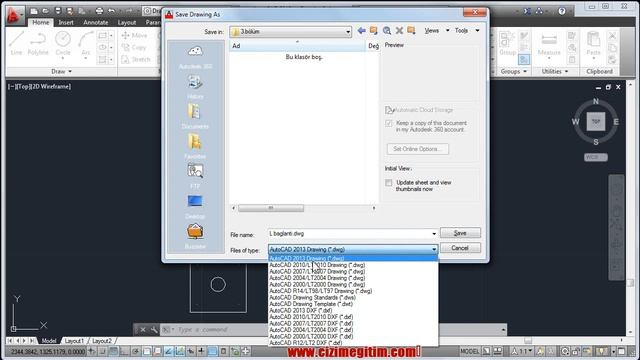Toggle Keep a copy in Autodesk 360 checkbox
Image resolution: width=640 pixels, height=360 pixels.
pyautogui.click(x=389, y=123)
